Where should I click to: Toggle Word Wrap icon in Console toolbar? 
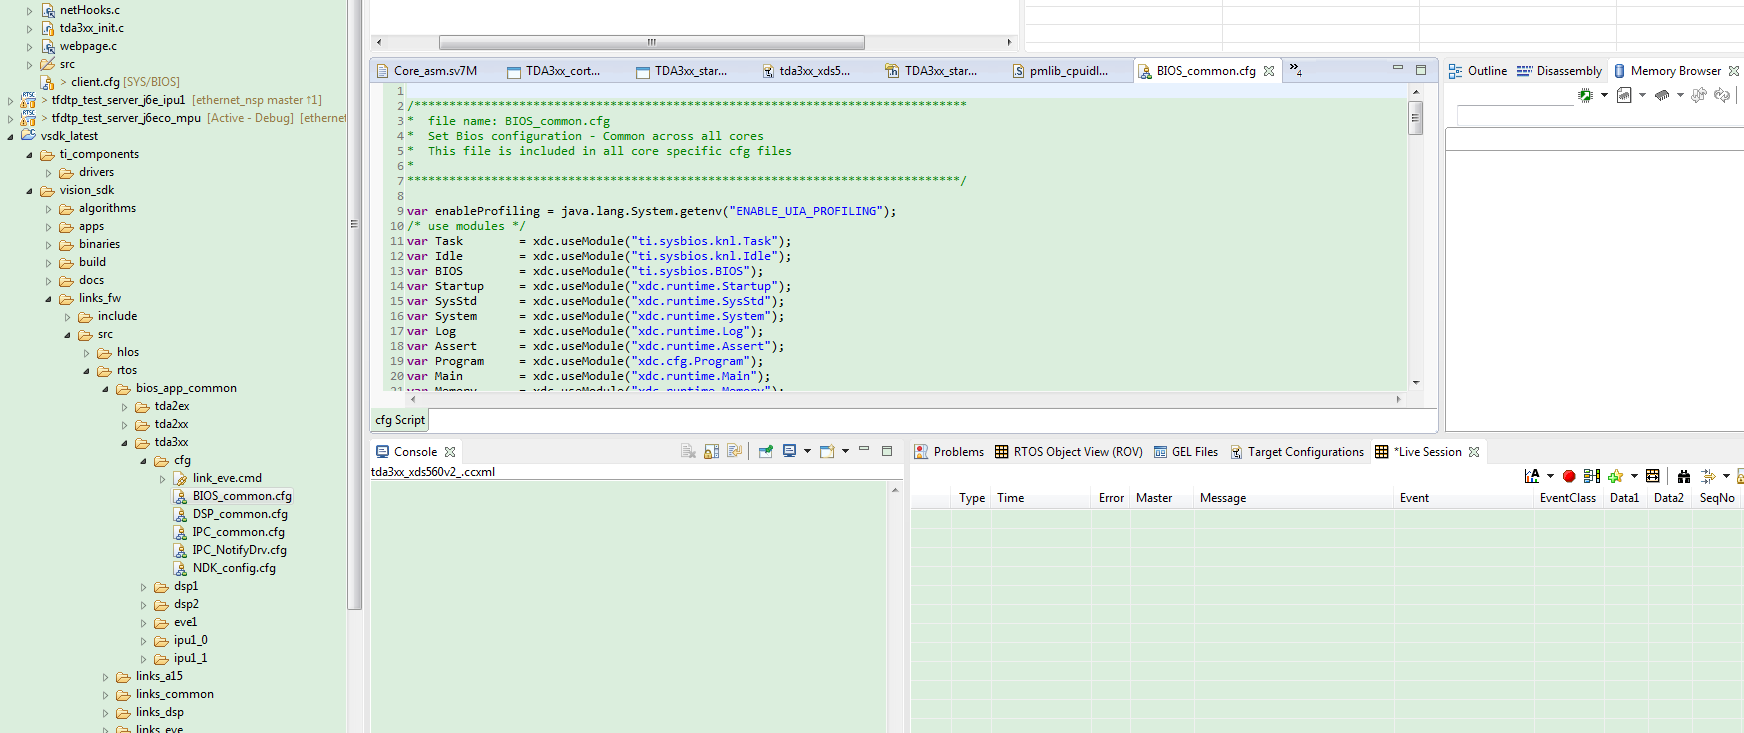(x=734, y=451)
